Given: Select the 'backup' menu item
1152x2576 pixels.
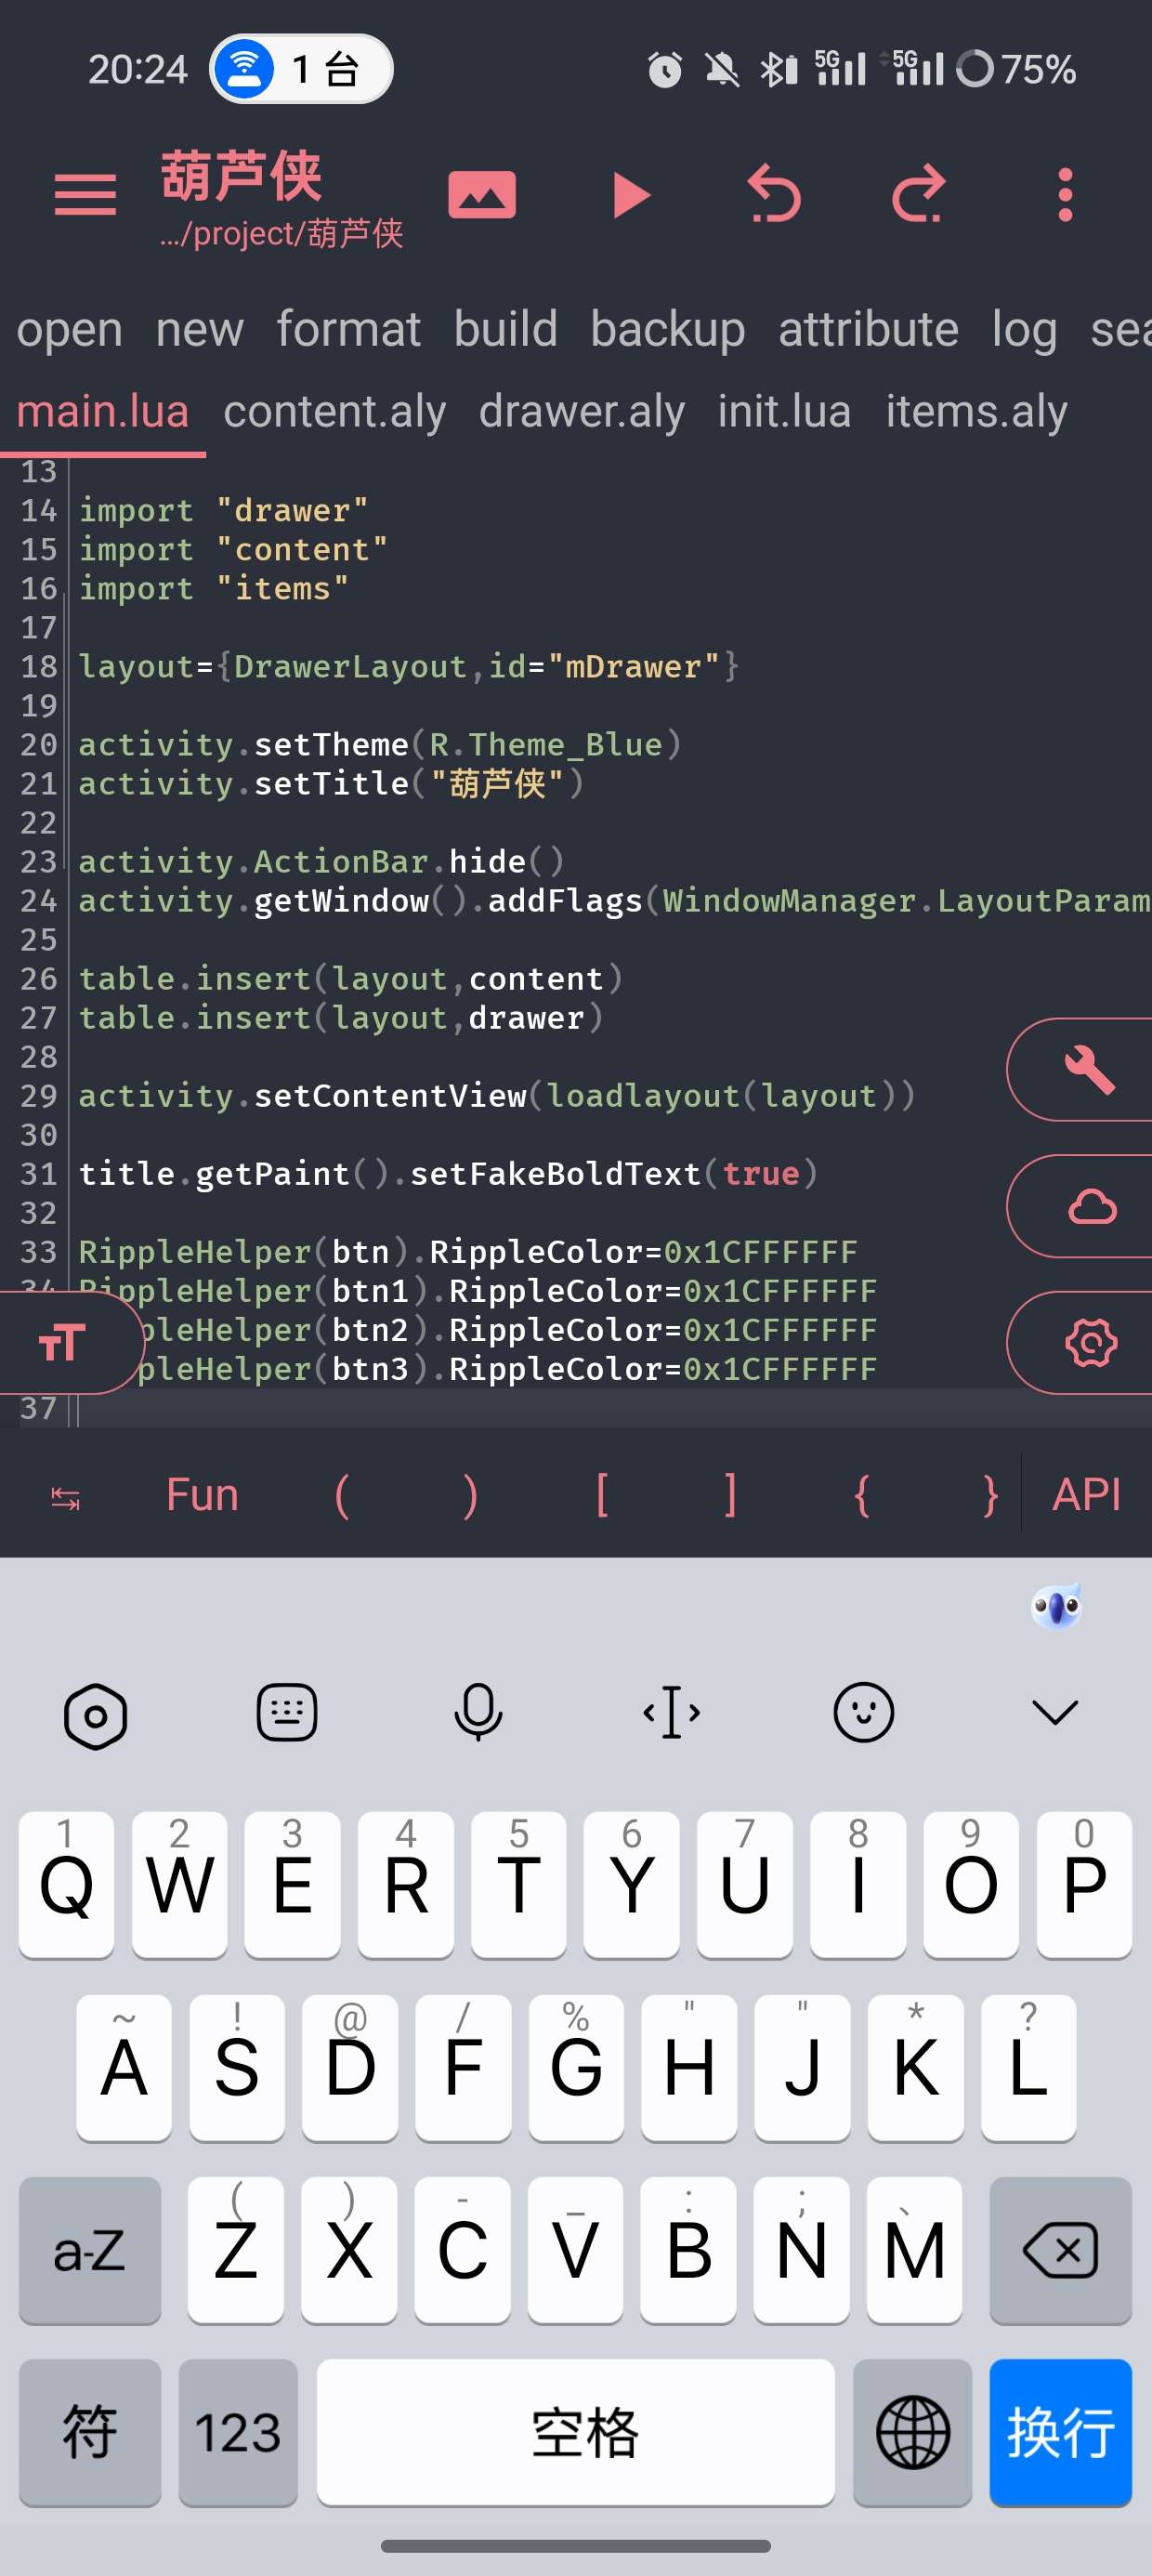Looking at the screenshot, I should (667, 329).
